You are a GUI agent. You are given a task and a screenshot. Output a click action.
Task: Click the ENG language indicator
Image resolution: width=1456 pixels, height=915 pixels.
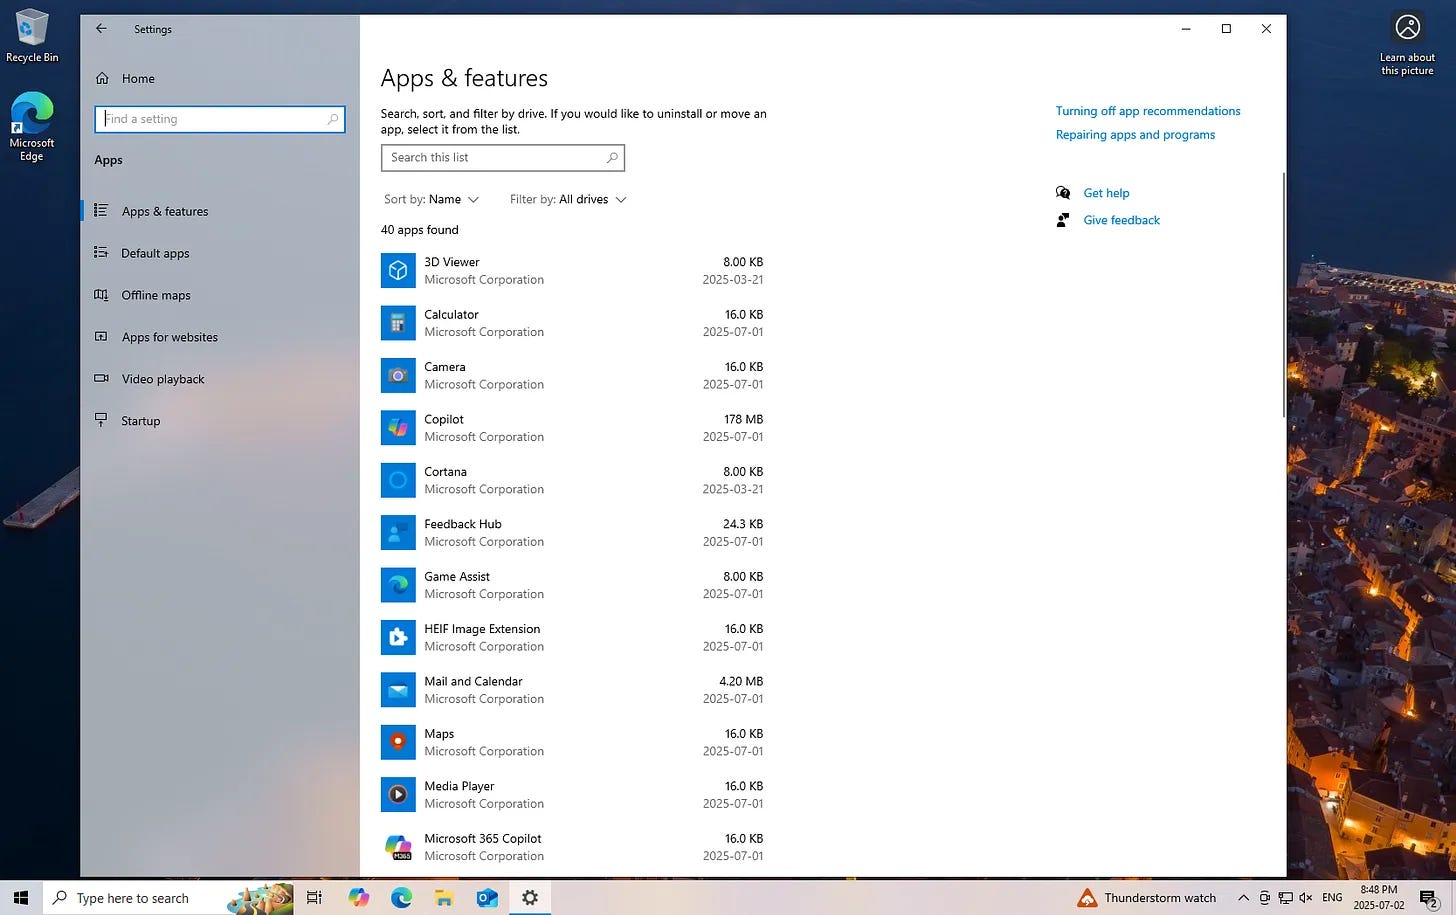coord(1332,898)
